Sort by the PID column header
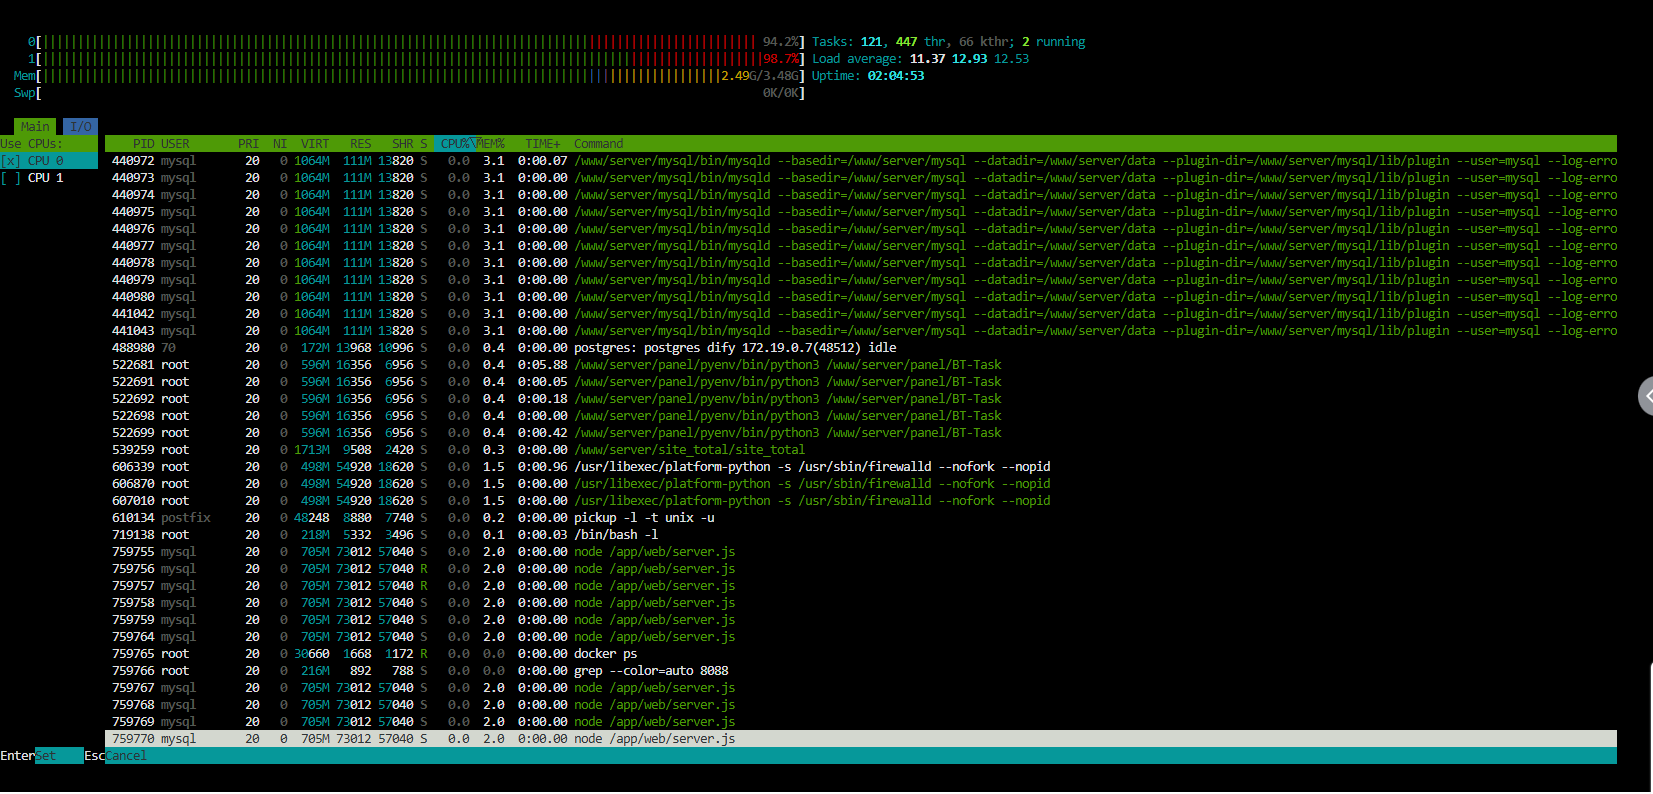Screen dimensions: 1653x794 coord(143,144)
